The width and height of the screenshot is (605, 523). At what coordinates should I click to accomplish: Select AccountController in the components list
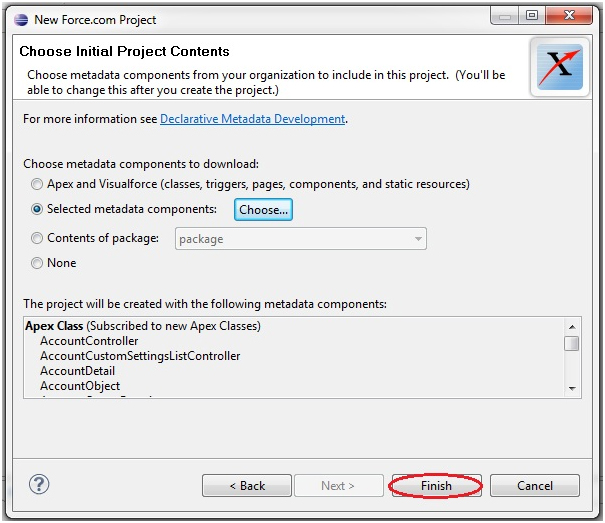click(x=89, y=341)
